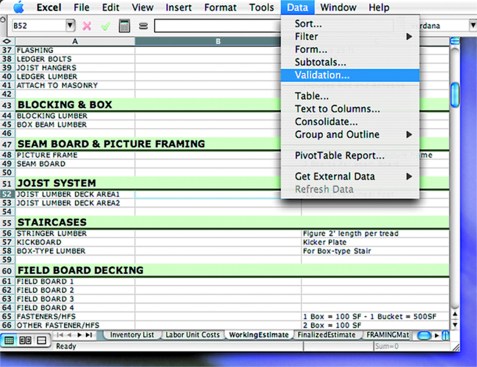Click the horizontal scrollbar thumb
The height and width of the screenshot is (367, 477).
click(x=424, y=335)
